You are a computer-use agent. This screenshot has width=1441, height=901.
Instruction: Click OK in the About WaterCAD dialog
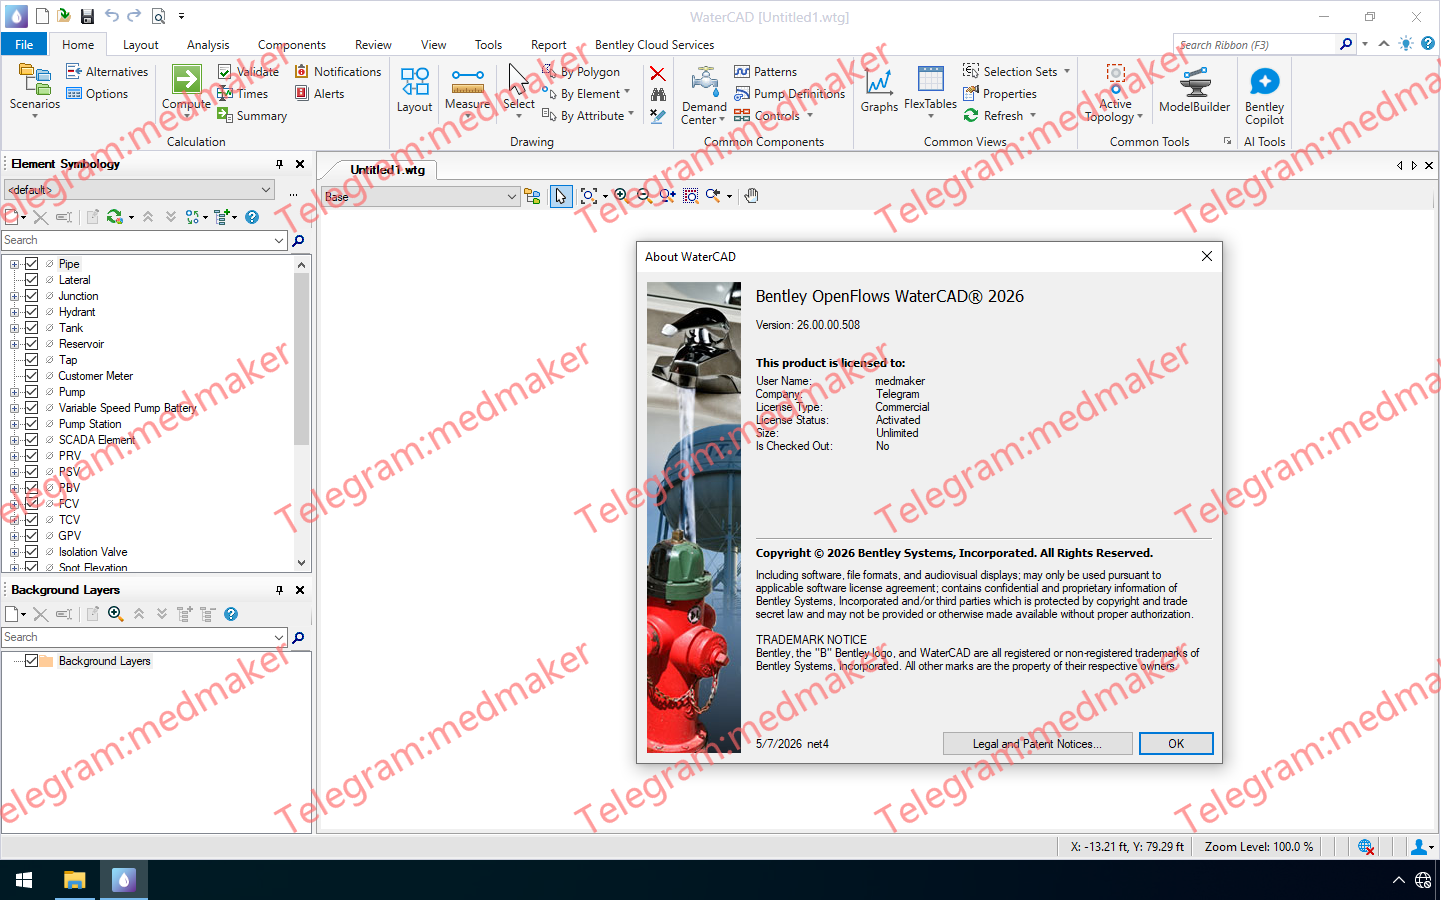point(1176,744)
